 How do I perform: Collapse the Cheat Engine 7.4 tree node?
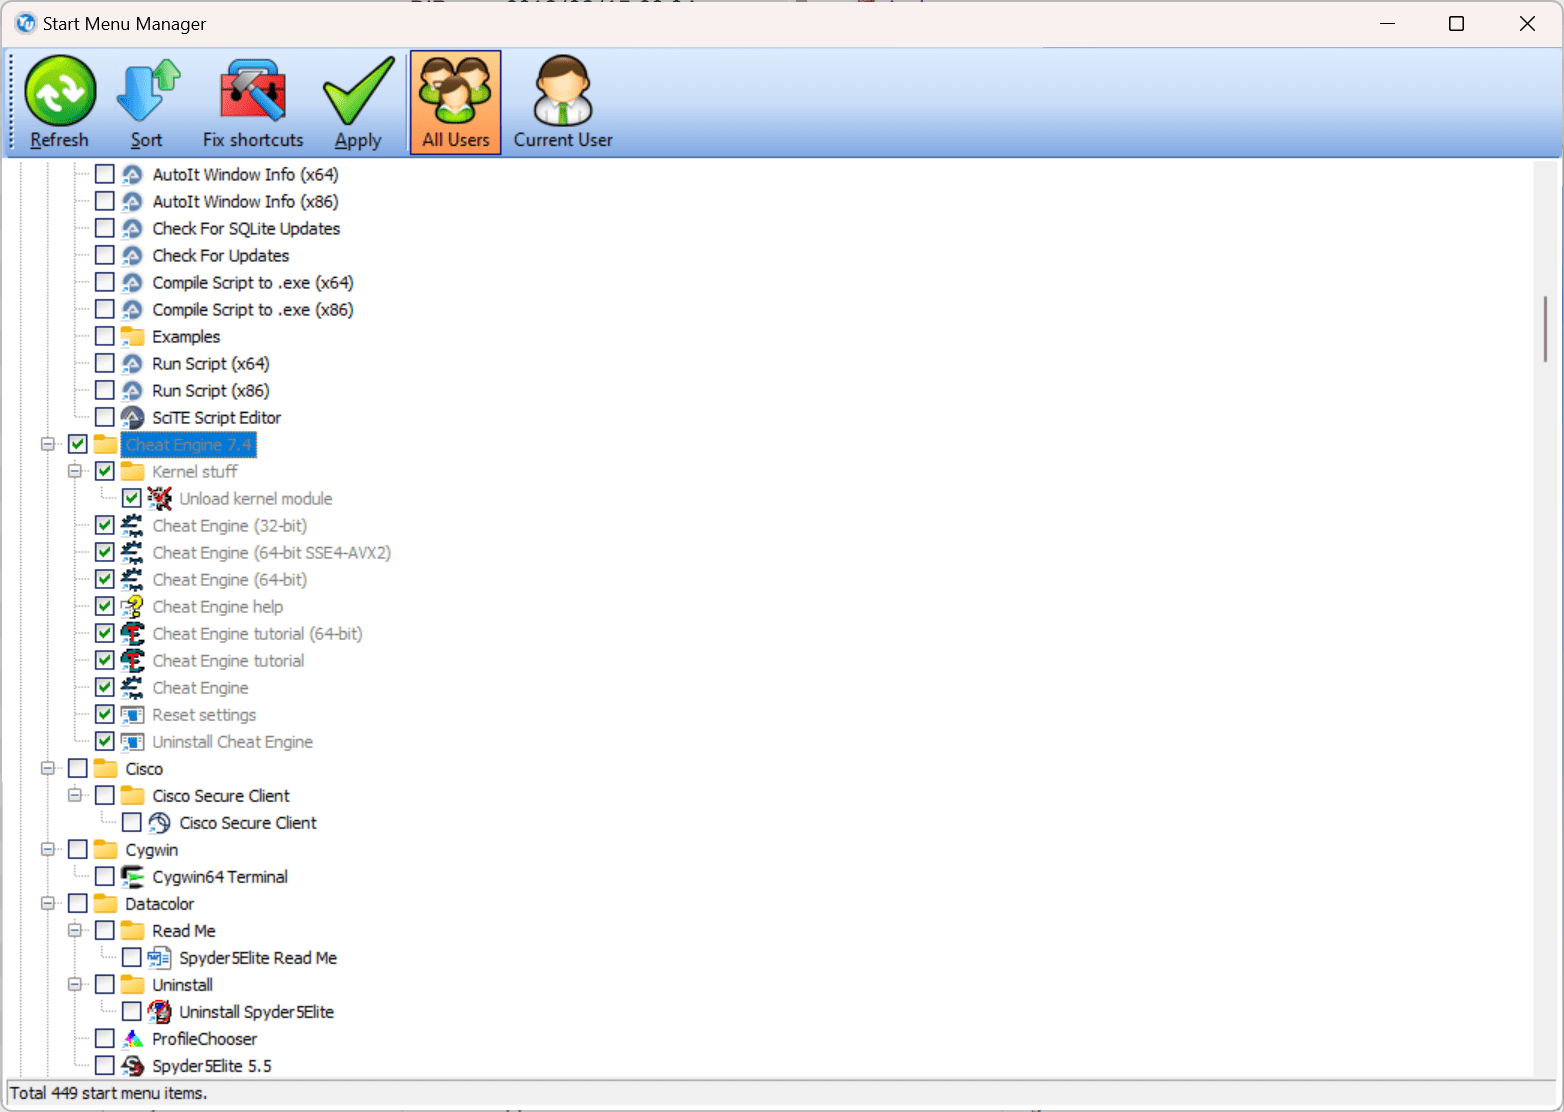click(47, 444)
